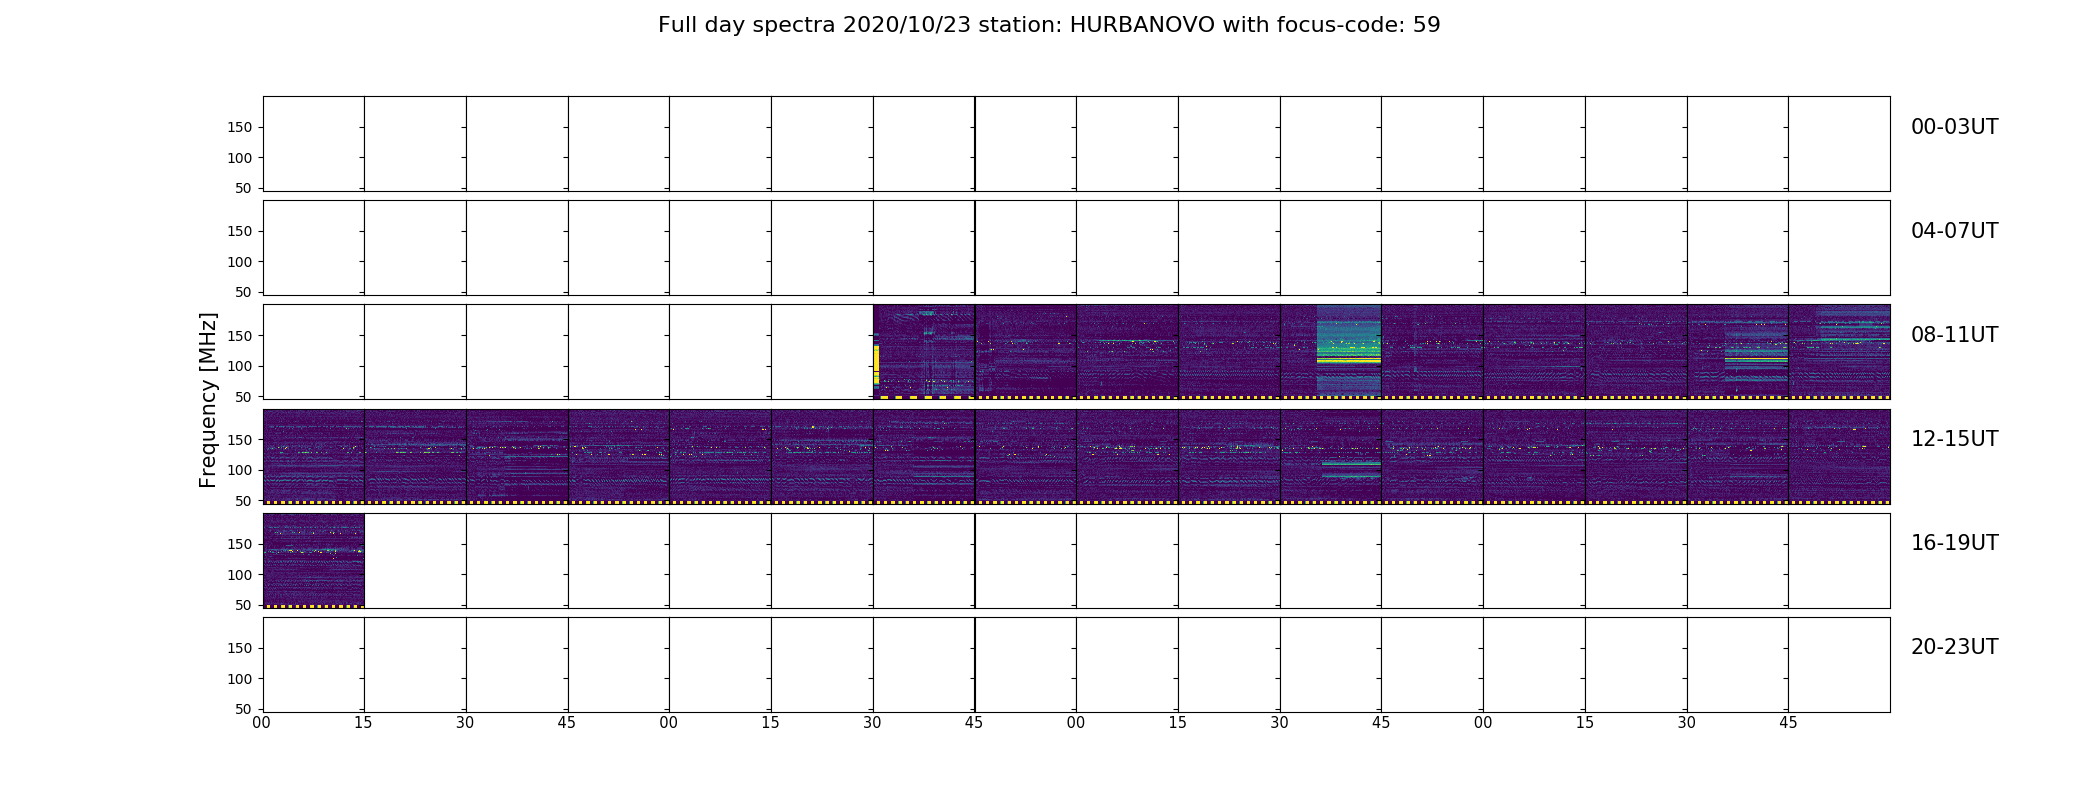
Task: Click the rightmost 45 label on the time axis
Action: (1788, 723)
